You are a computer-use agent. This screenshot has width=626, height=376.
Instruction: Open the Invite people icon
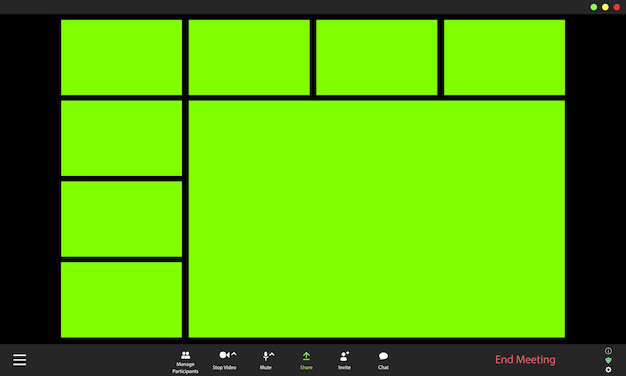point(345,356)
